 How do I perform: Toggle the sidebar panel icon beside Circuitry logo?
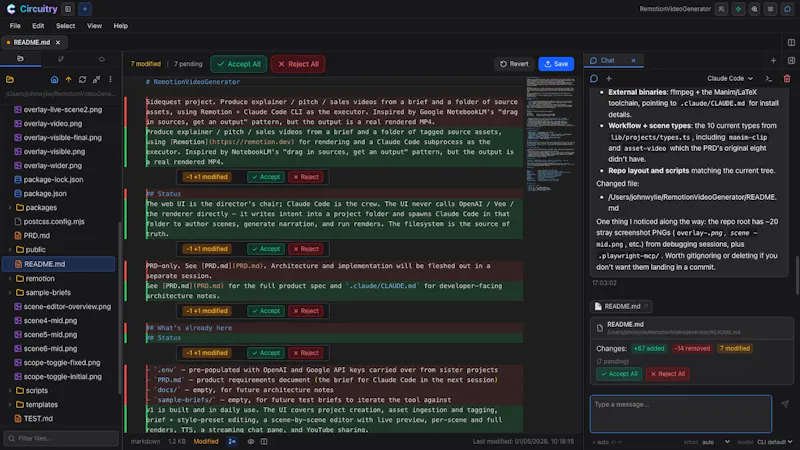tap(68, 9)
